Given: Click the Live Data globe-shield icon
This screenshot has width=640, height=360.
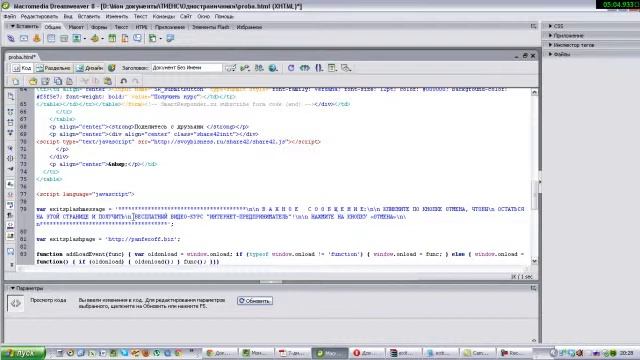Looking at the screenshot, I should [111, 68].
